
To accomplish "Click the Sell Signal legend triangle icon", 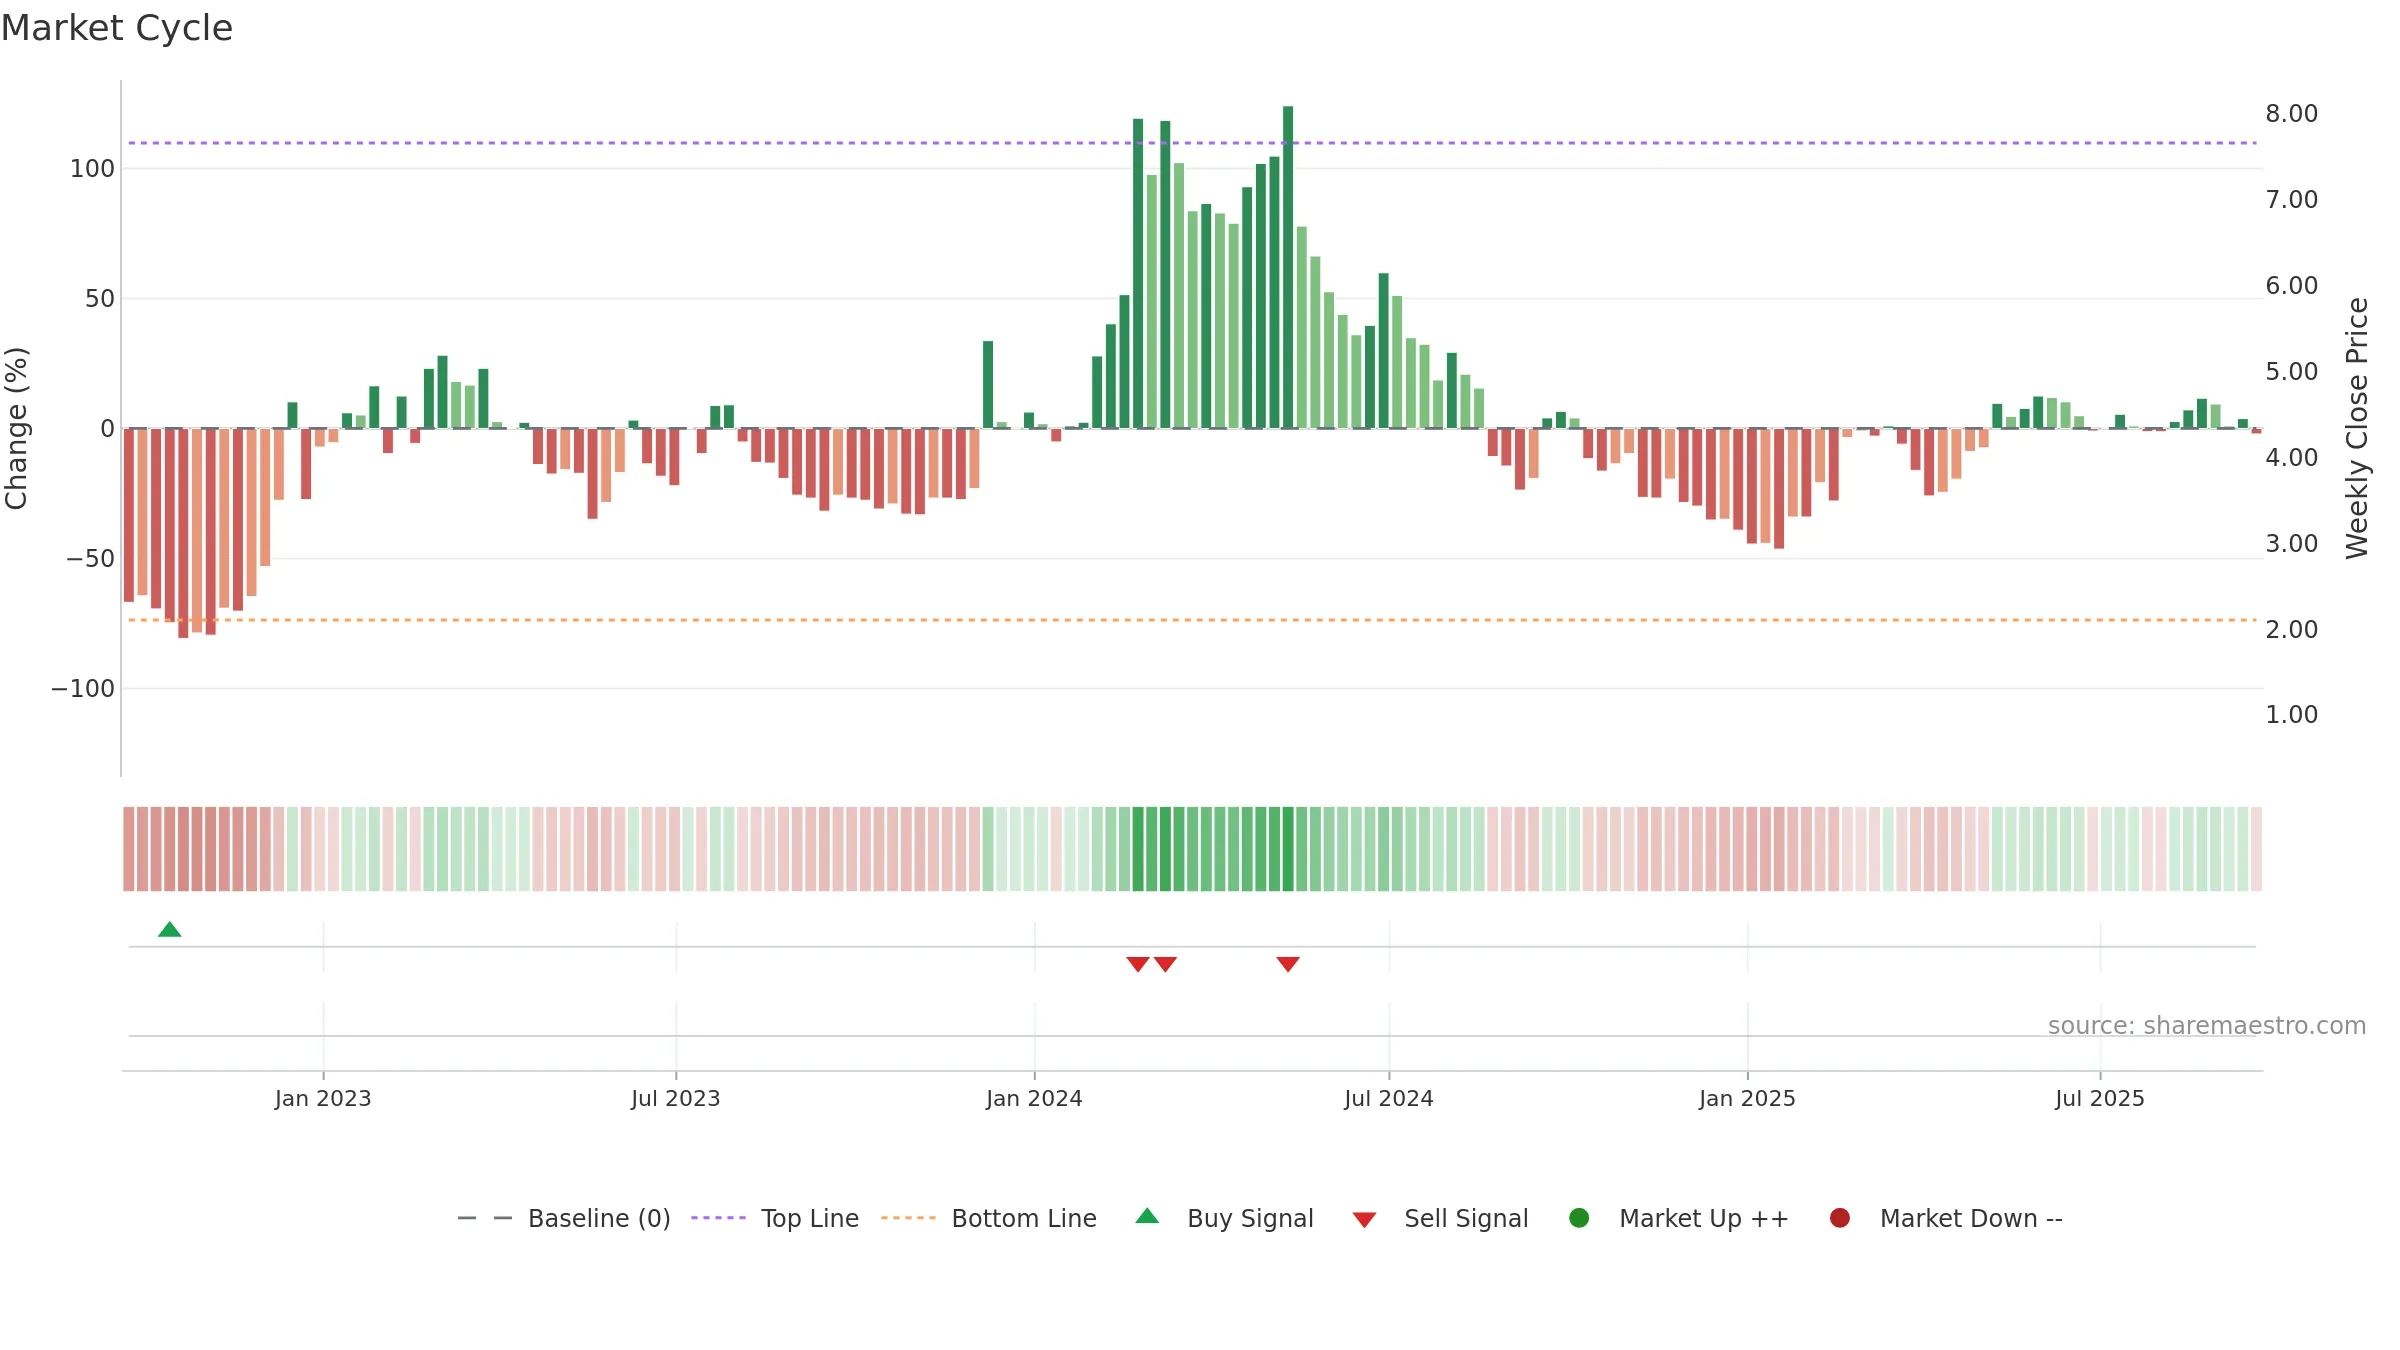I will 1365,1220.
